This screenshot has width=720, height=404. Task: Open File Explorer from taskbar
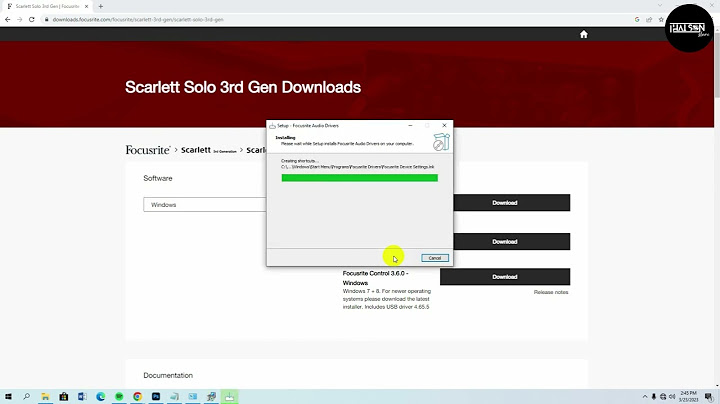pyautogui.click(x=45, y=396)
